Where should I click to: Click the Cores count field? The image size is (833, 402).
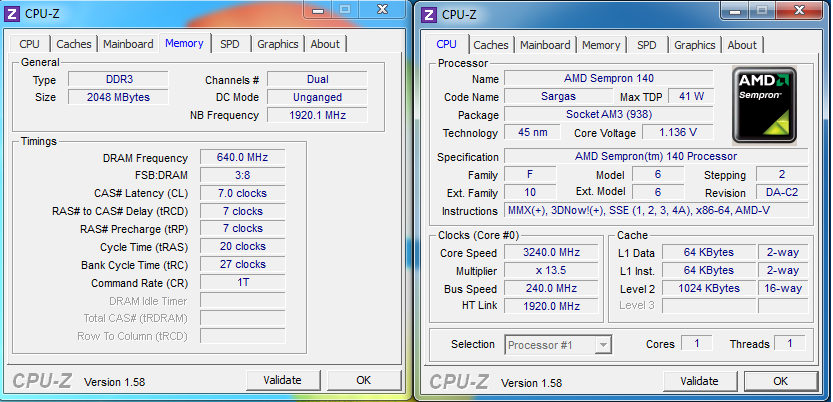697,344
